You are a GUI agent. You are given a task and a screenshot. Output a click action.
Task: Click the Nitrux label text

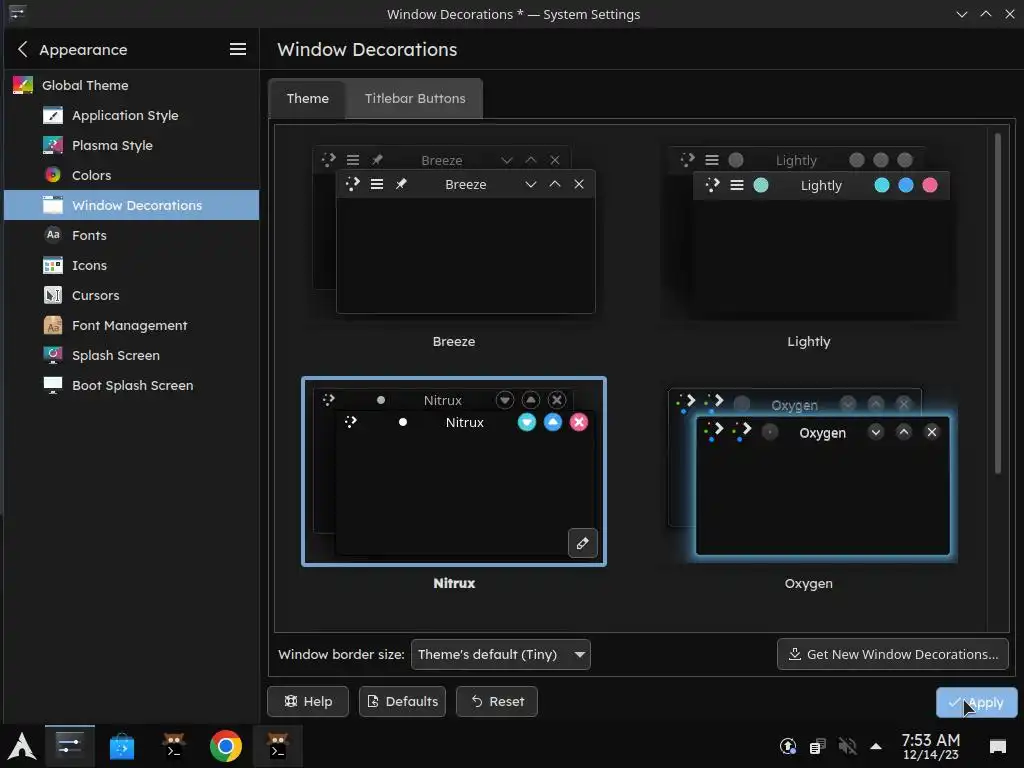point(454,583)
